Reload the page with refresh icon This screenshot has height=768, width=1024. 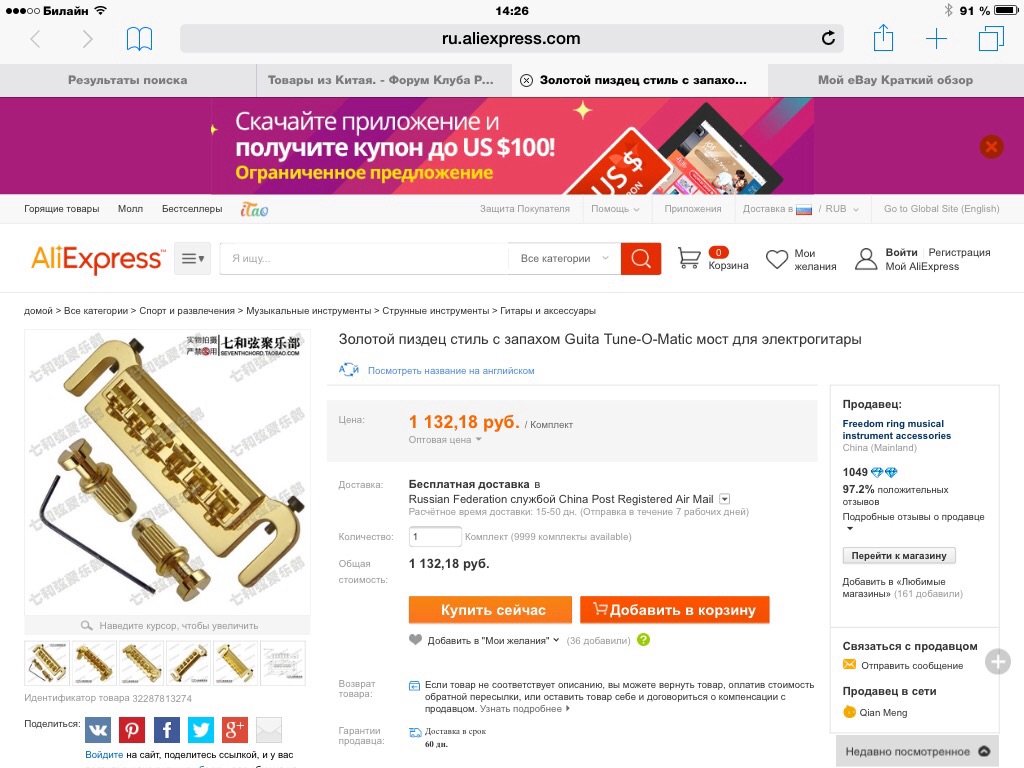coord(828,39)
